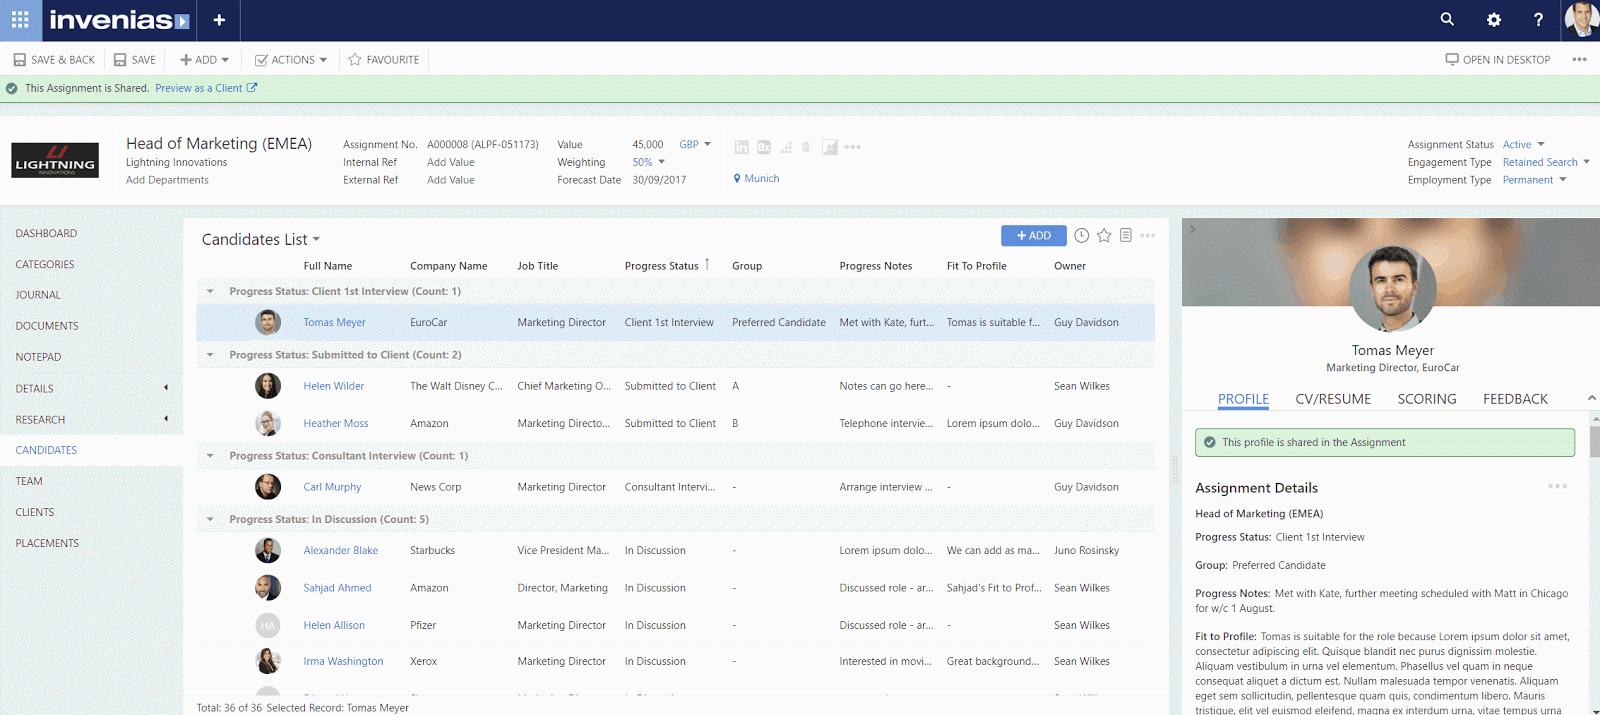Collapse the candidate side panel arrow
The height and width of the screenshot is (715, 1600).
1193,230
